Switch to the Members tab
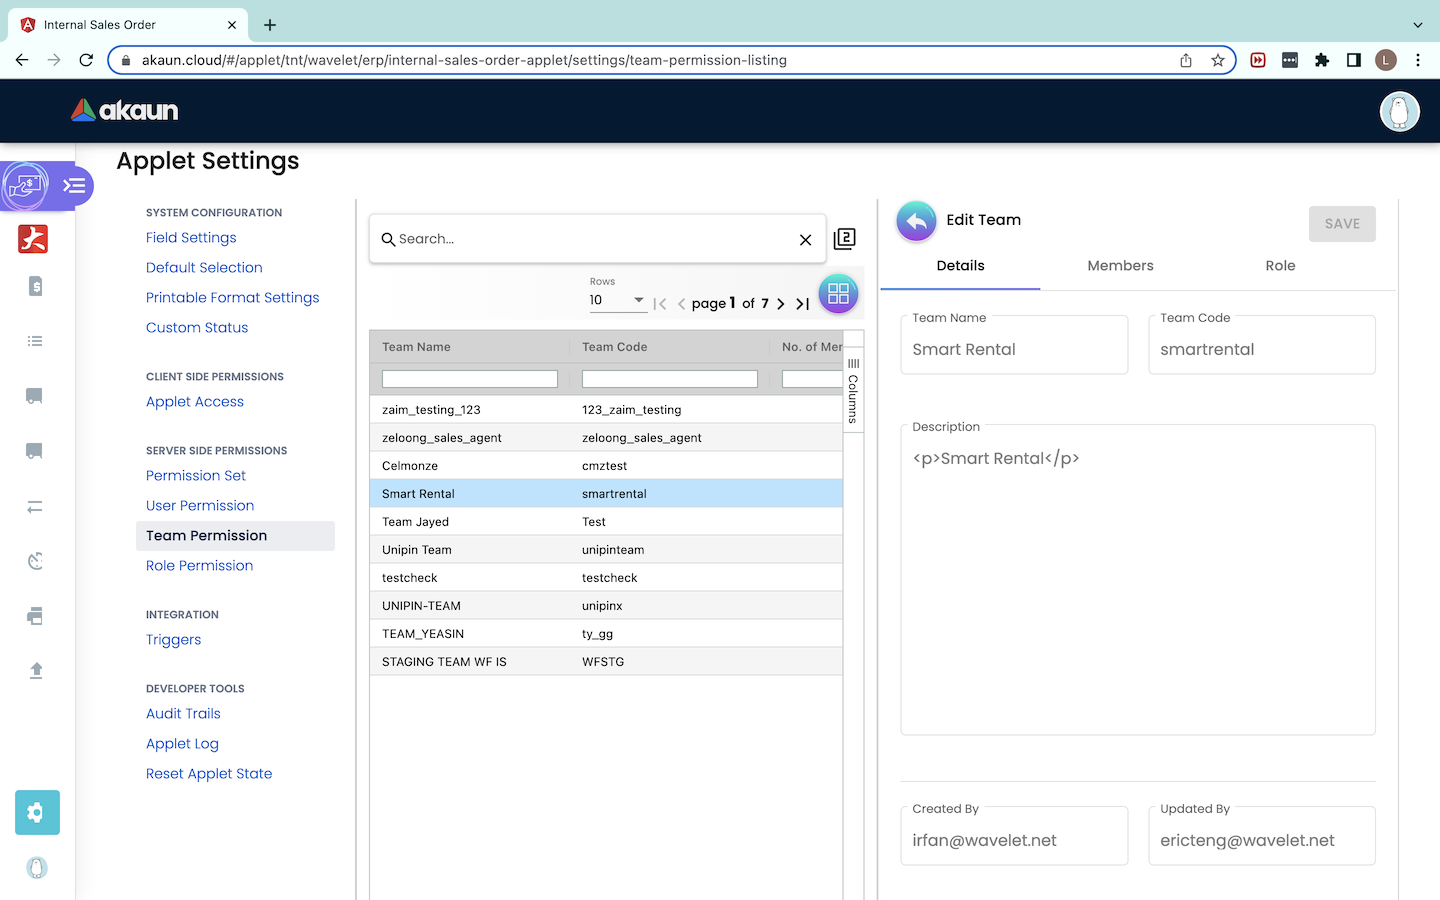1440x900 pixels. point(1120,266)
